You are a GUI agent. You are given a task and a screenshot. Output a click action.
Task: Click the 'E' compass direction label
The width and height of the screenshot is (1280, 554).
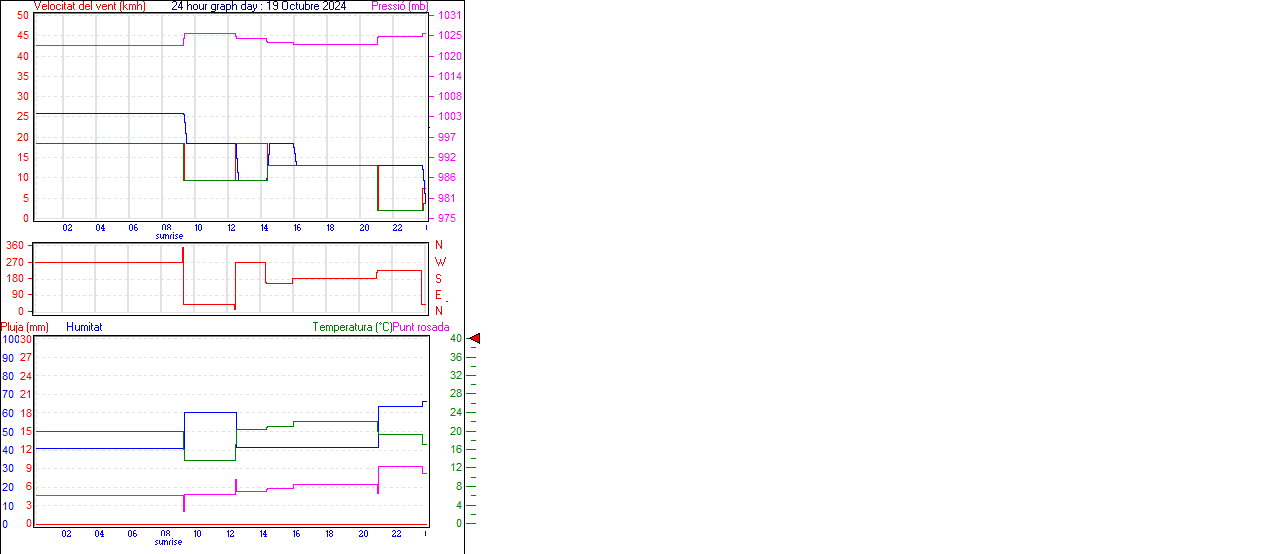(x=439, y=295)
